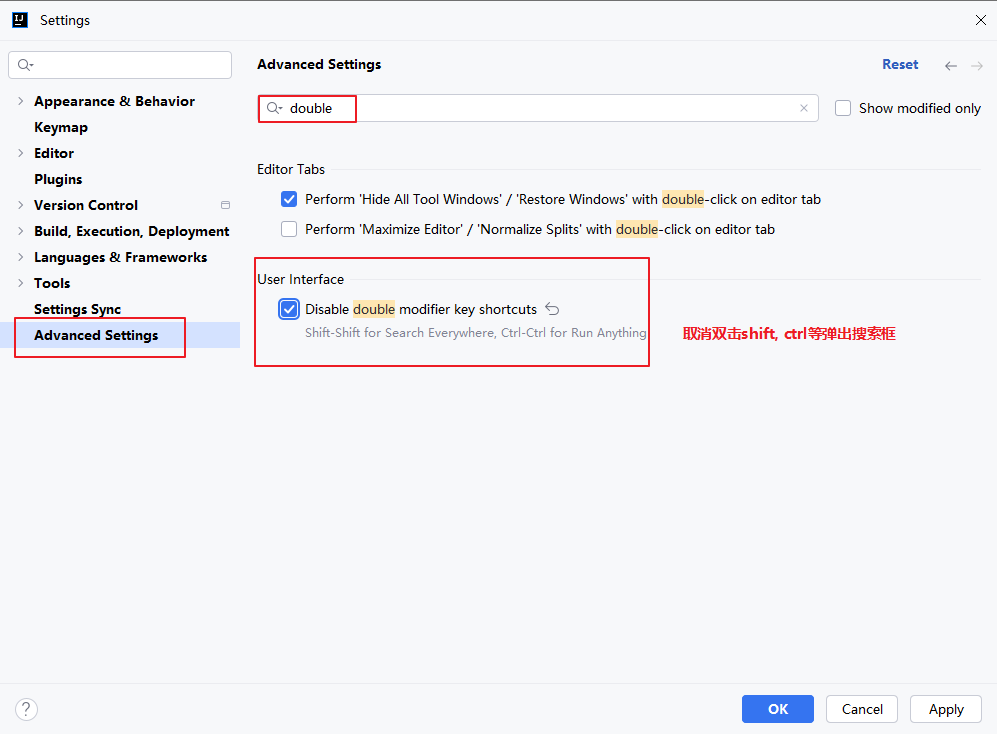This screenshot has height=734, width=997.
Task: Focus the sidebar settings search field
Action: click(120, 65)
